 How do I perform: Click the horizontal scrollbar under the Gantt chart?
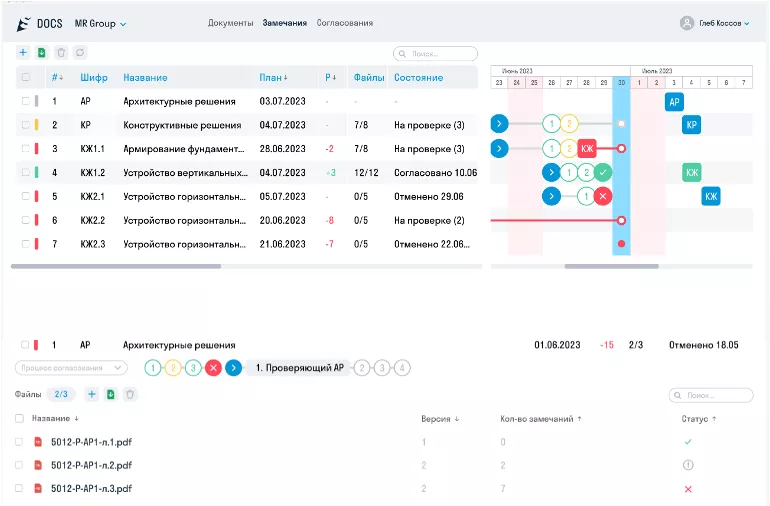[611, 267]
